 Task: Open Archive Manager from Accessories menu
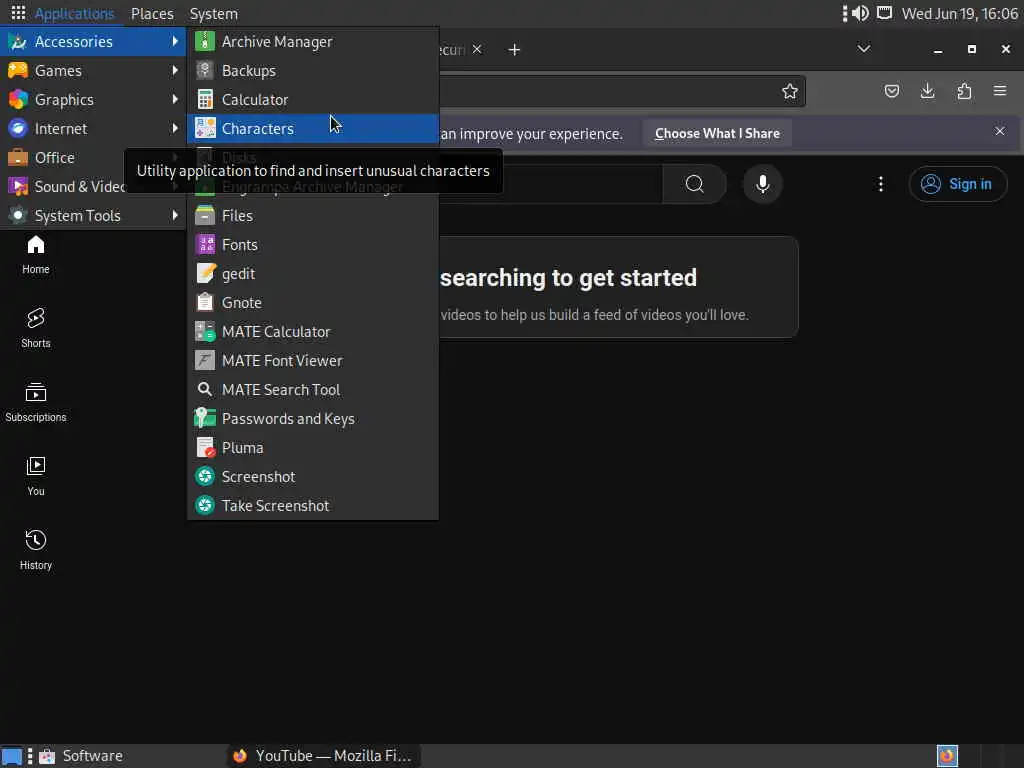pyautogui.click(x=313, y=42)
